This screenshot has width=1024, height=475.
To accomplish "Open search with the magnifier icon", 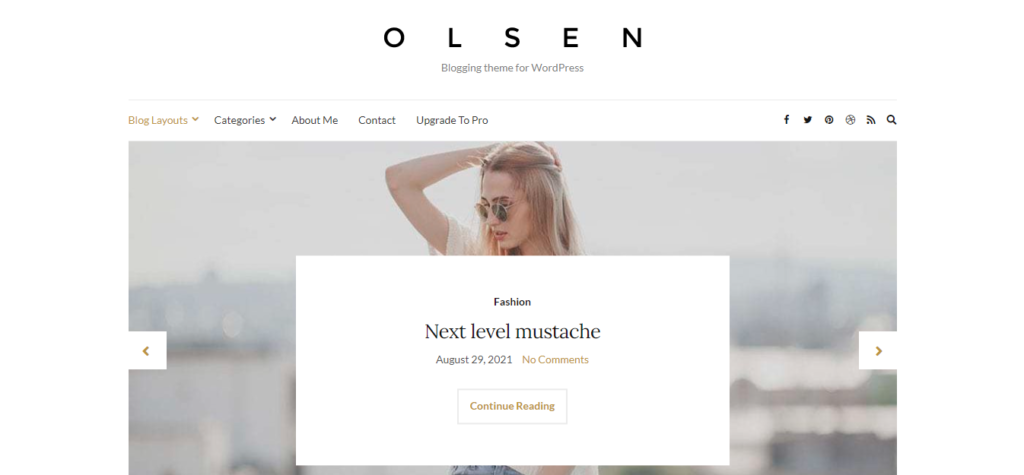I will [x=891, y=120].
